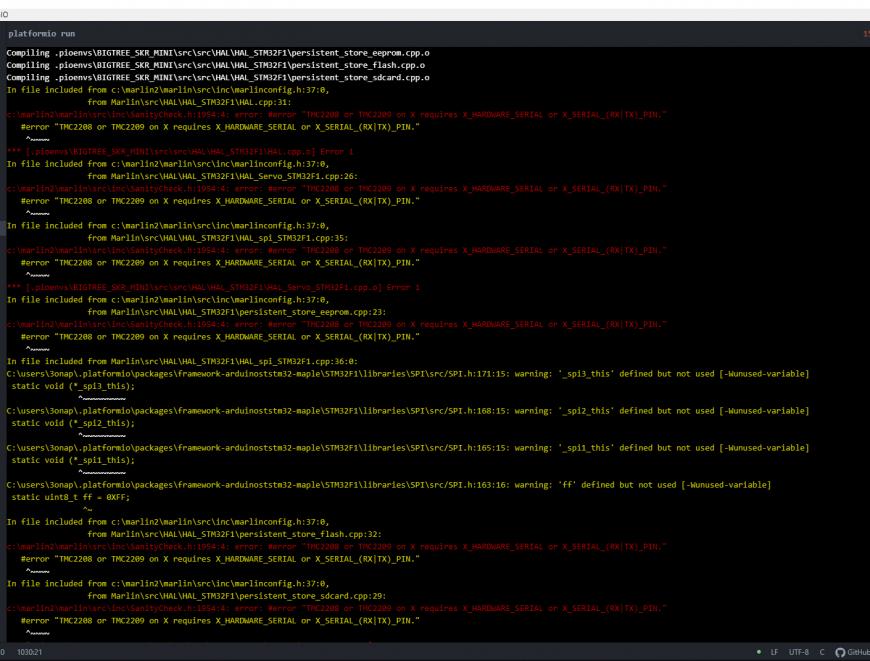Click the 'static uint8_t ff = 0XFF' line
The width and height of the screenshot is (870, 661).
(70, 497)
